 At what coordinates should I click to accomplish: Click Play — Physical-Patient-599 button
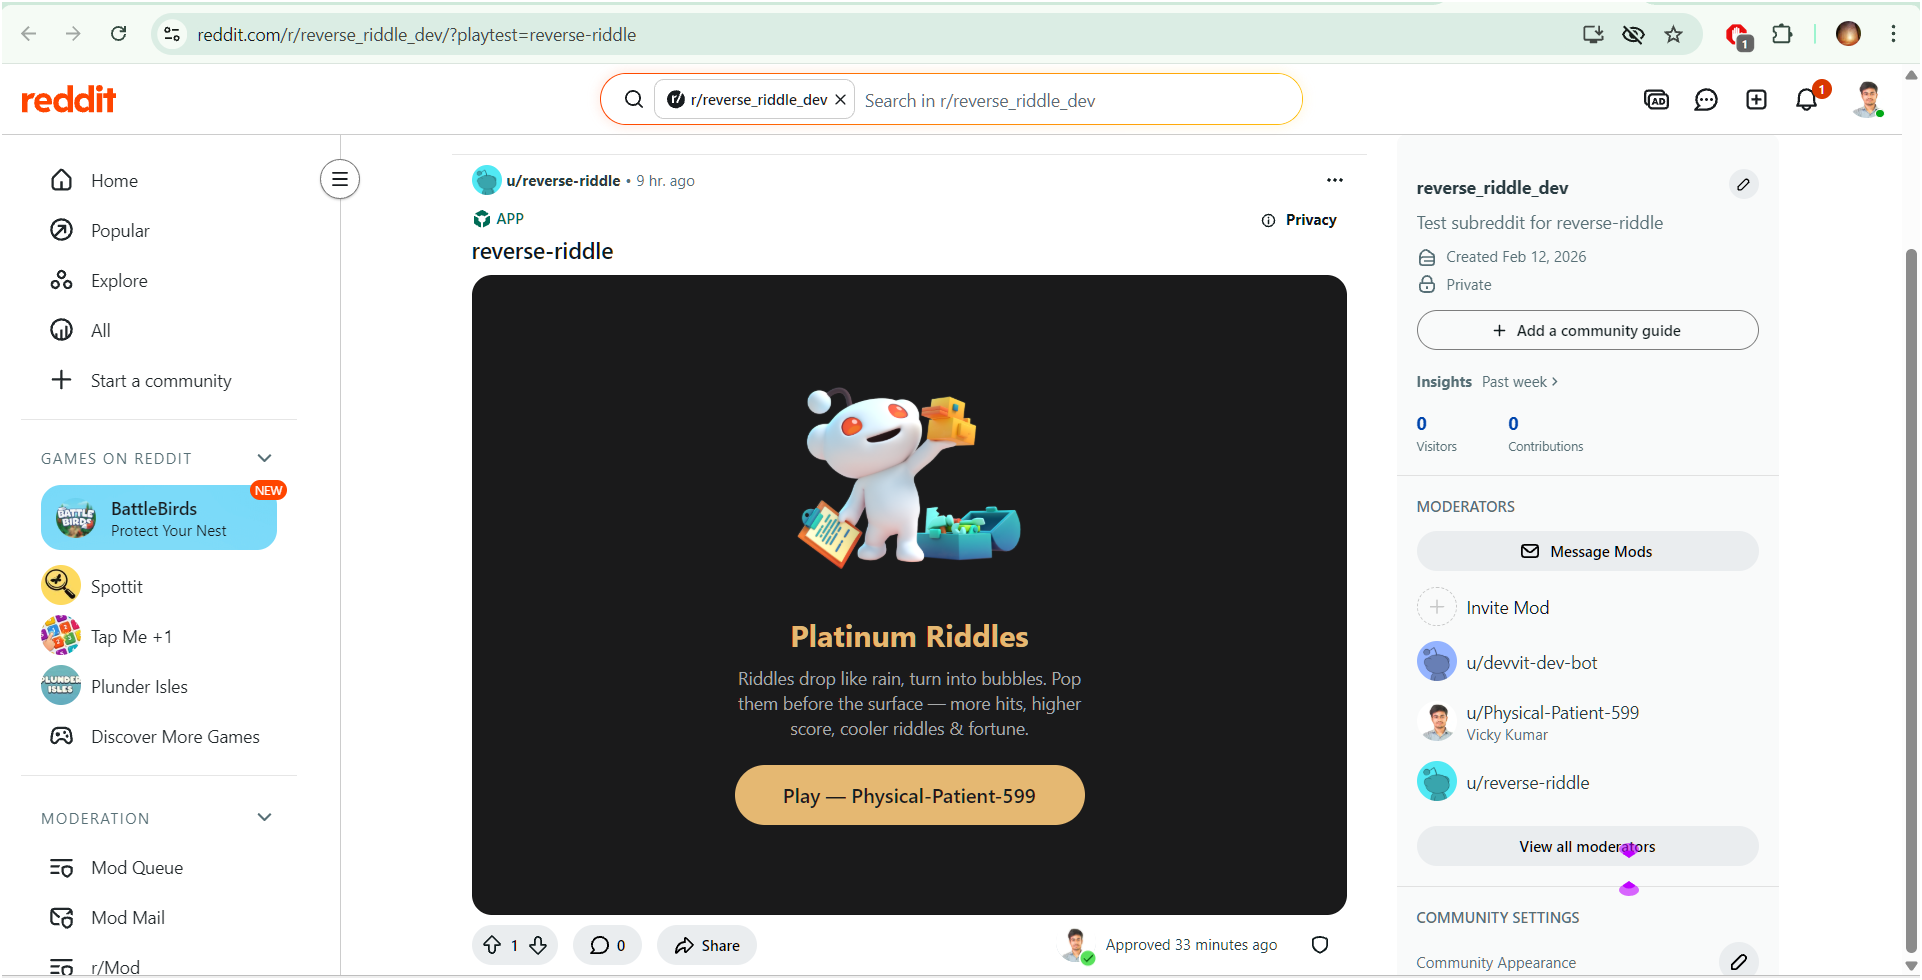click(x=909, y=795)
